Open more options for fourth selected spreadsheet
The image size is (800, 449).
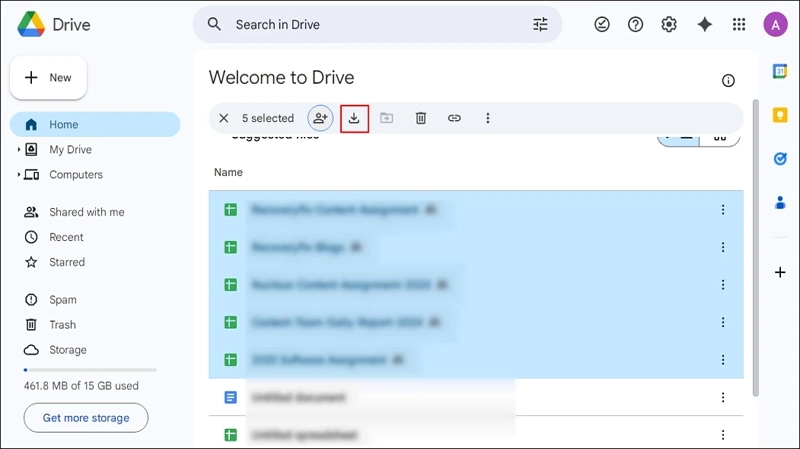(723, 322)
